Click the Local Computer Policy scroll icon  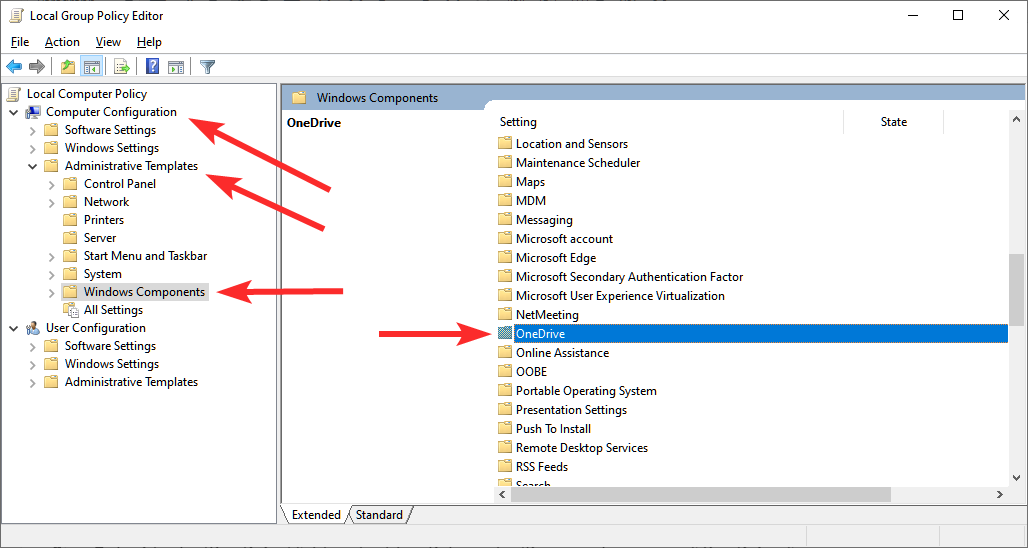(x=14, y=94)
